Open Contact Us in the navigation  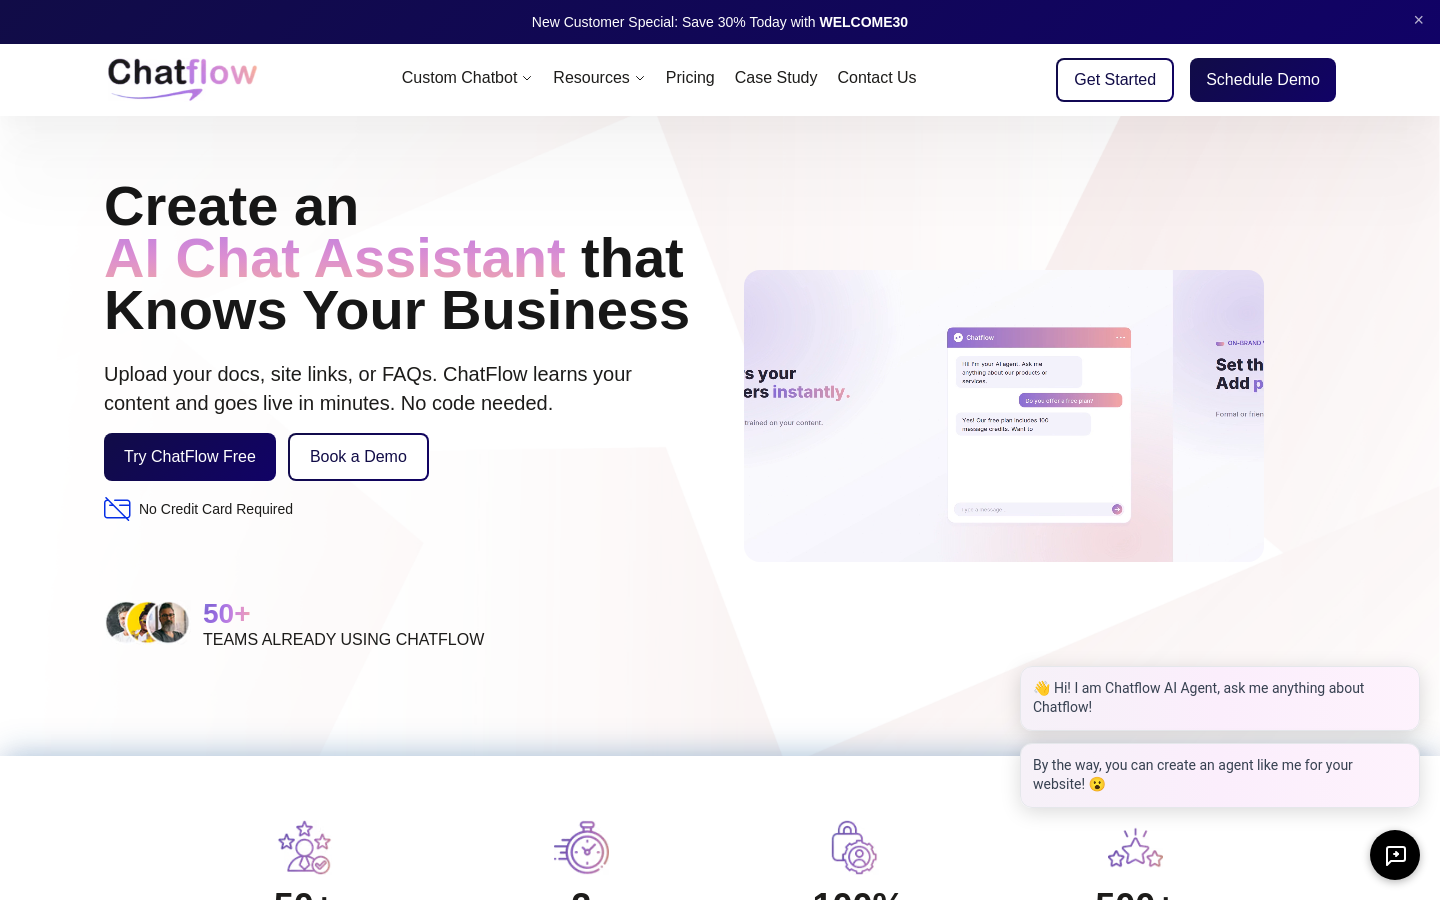(x=877, y=78)
